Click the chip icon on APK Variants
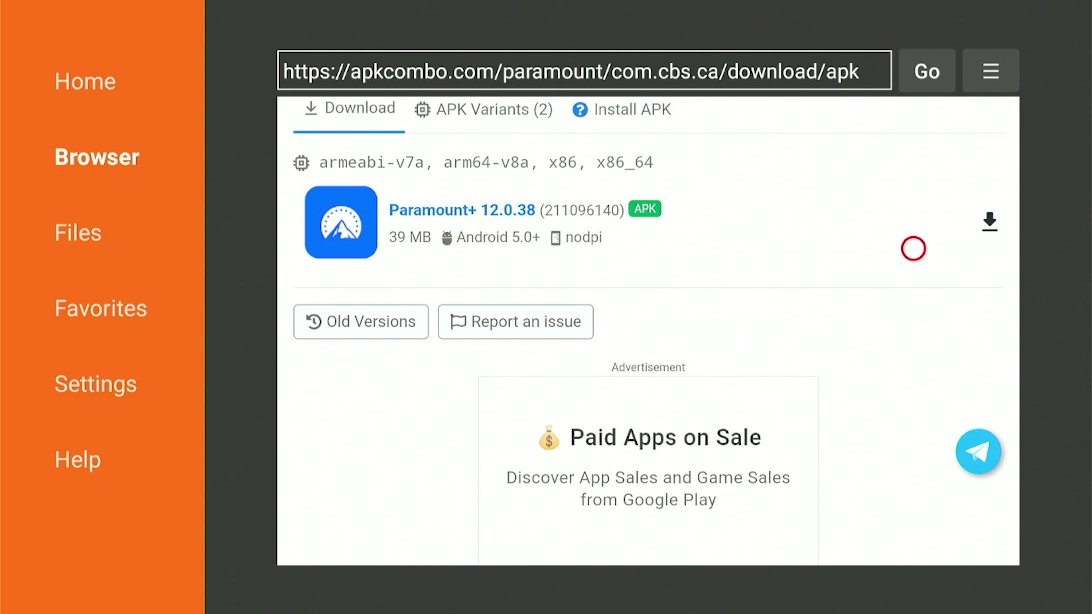 [x=422, y=110]
